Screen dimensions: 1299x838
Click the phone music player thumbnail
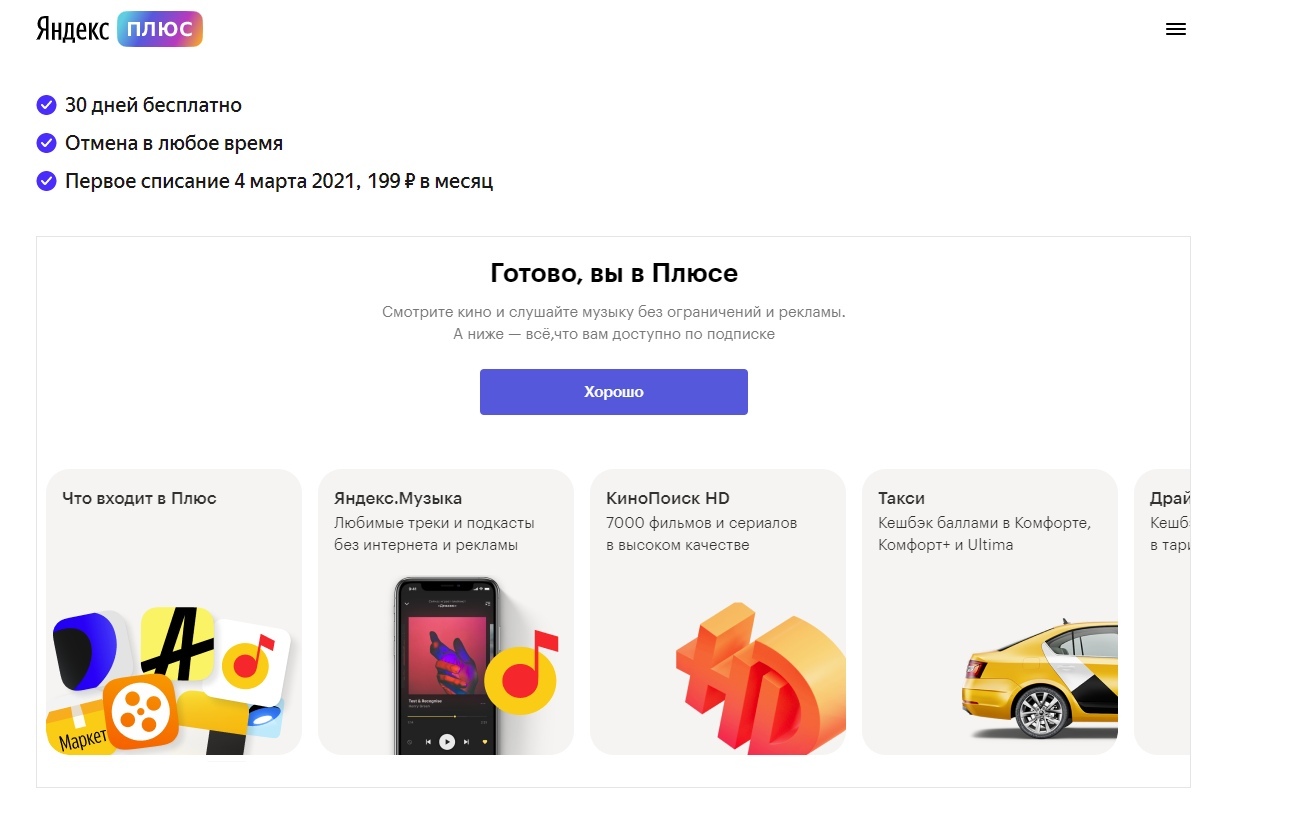click(446, 666)
